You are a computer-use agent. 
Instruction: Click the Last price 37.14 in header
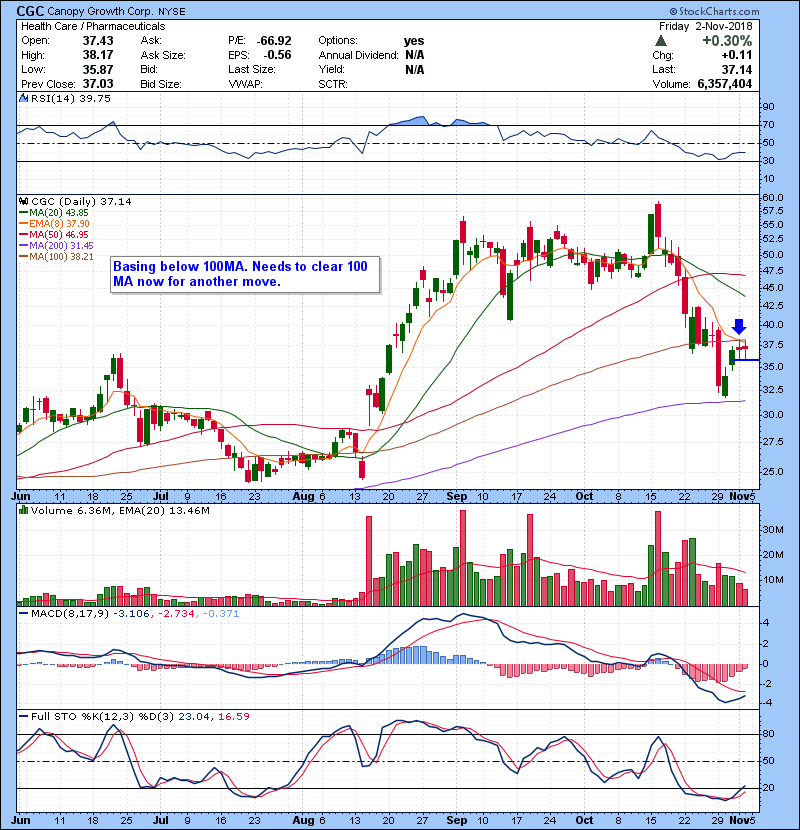pyautogui.click(x=736, y=69)
